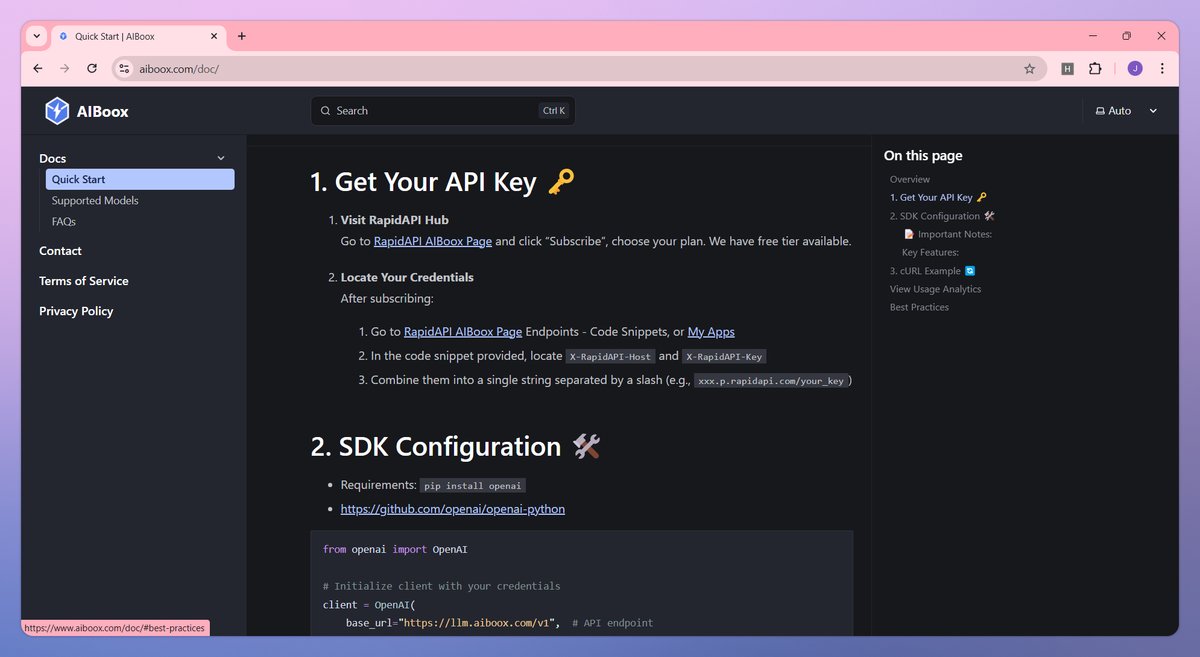Click the X-RapidAPI-Host code text

pos(610,356)
